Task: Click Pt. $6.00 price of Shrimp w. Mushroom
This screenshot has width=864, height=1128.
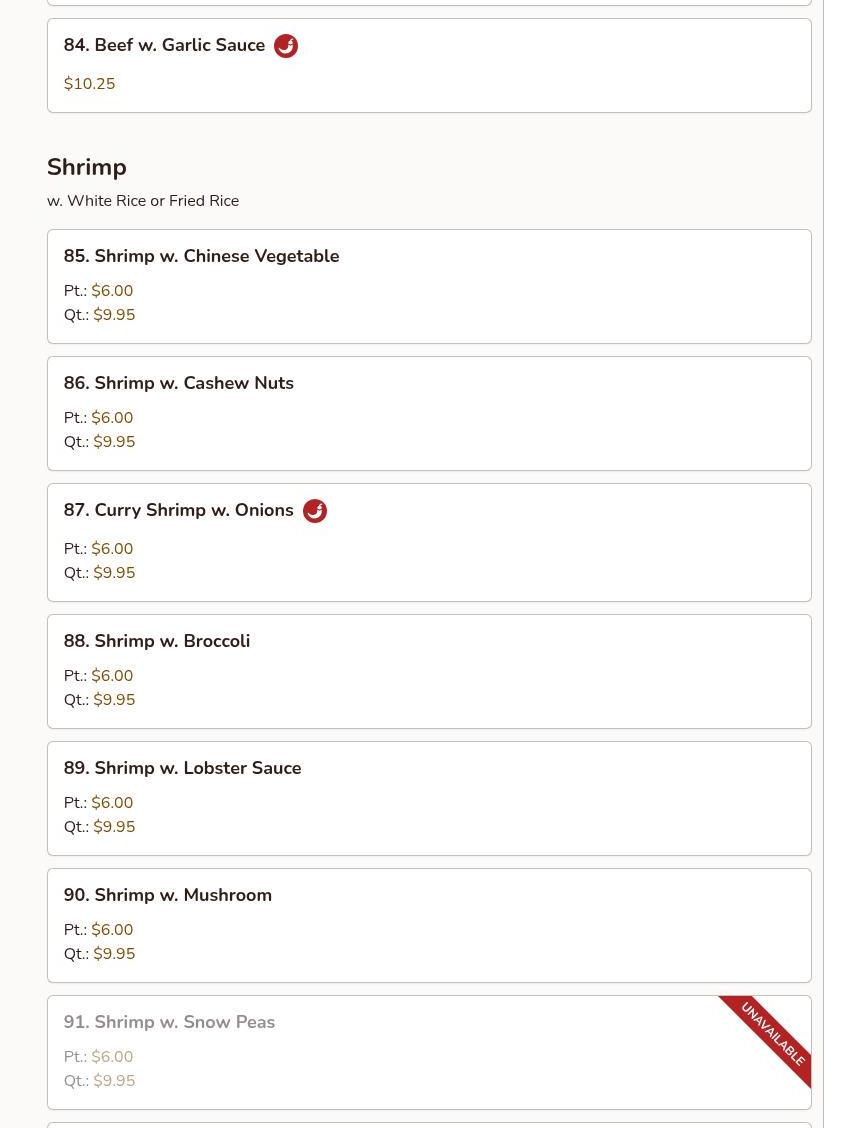Action: point(112,930)
